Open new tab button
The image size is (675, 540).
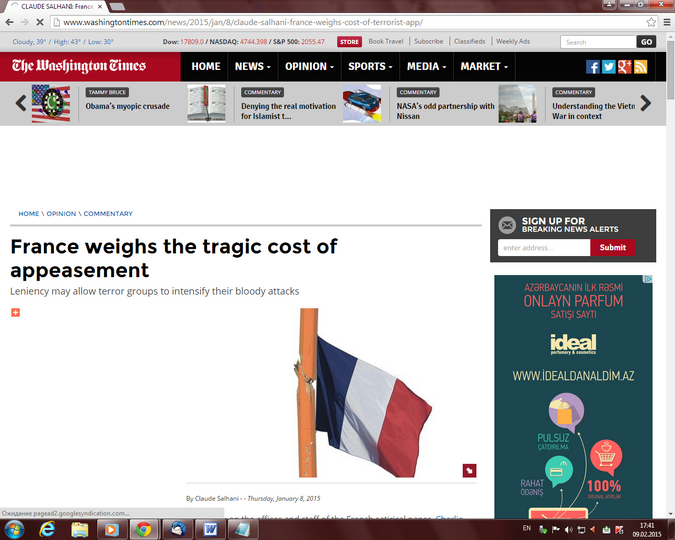coord(117,6)
